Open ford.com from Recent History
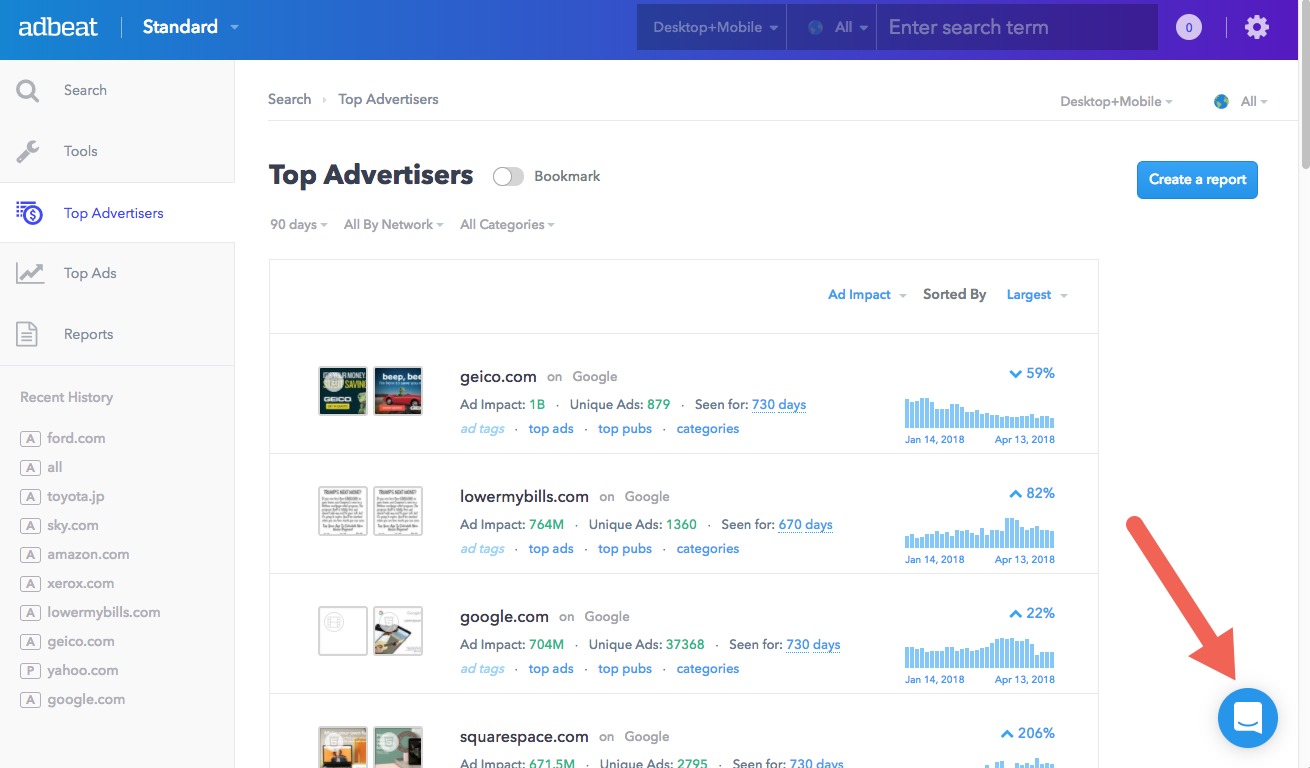The height and width of the screenshot is (768, 1310). tap(76, 438)
